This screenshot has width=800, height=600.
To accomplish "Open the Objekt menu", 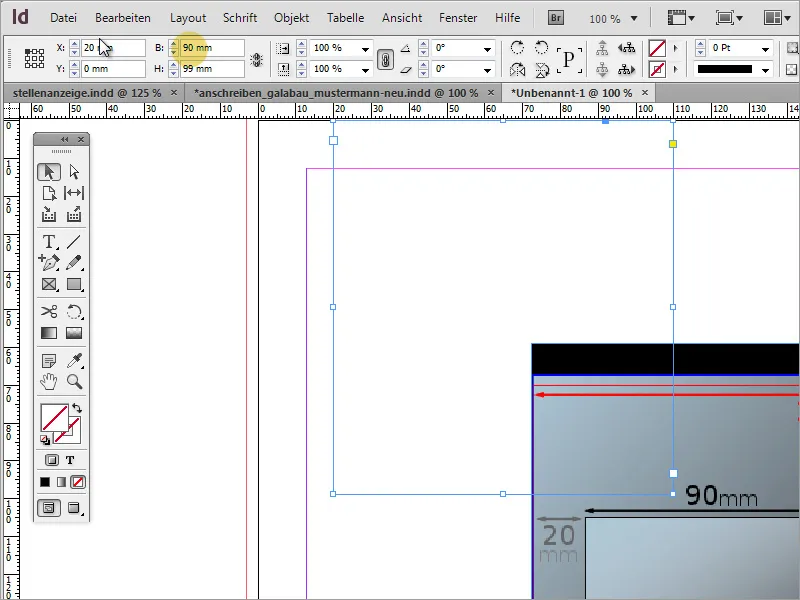I will [x=291, y=18].
